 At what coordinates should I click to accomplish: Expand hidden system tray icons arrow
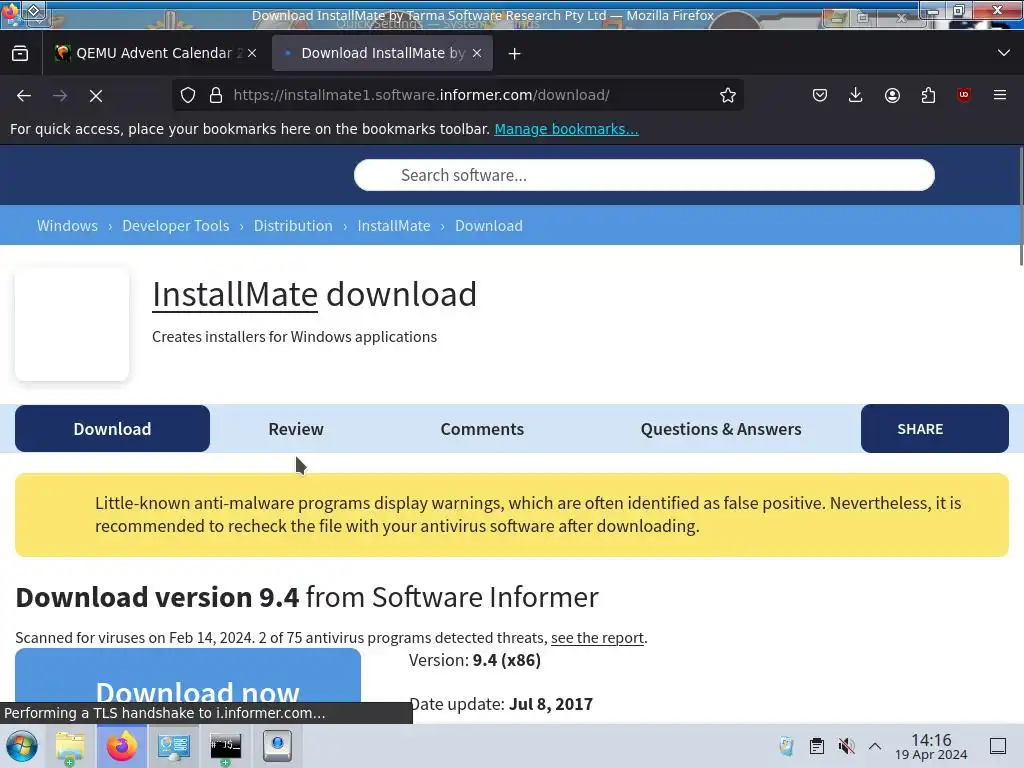point(875,746)
